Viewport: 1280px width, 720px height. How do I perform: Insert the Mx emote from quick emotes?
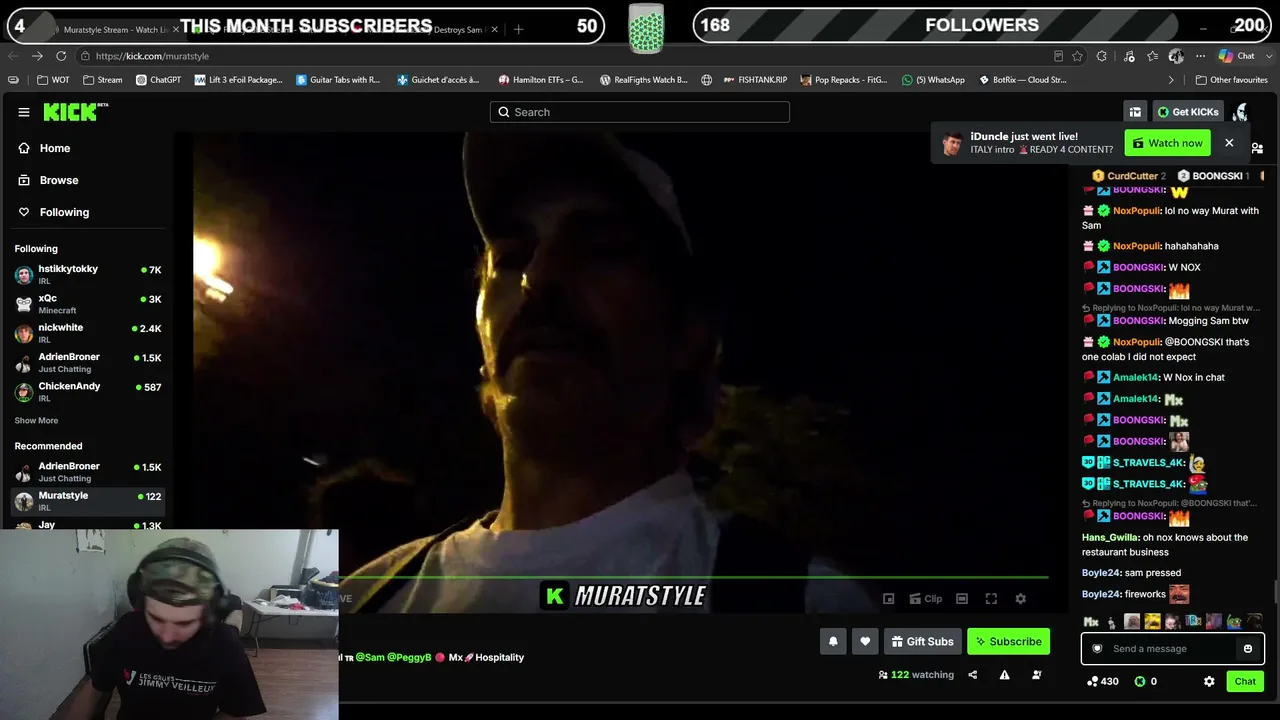click(x=1091, y=622)
